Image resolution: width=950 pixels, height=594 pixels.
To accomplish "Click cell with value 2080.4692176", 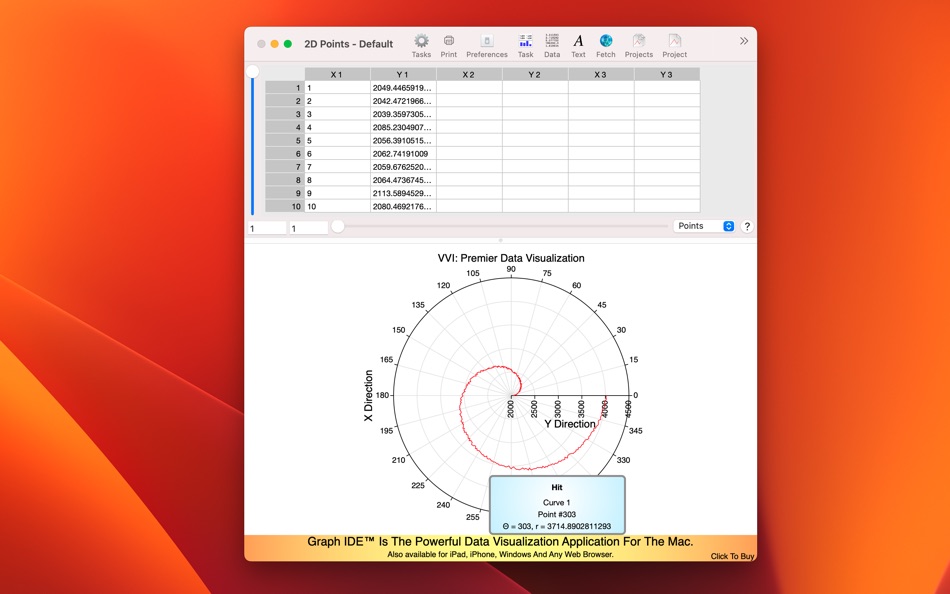I will tap(403, 207).
